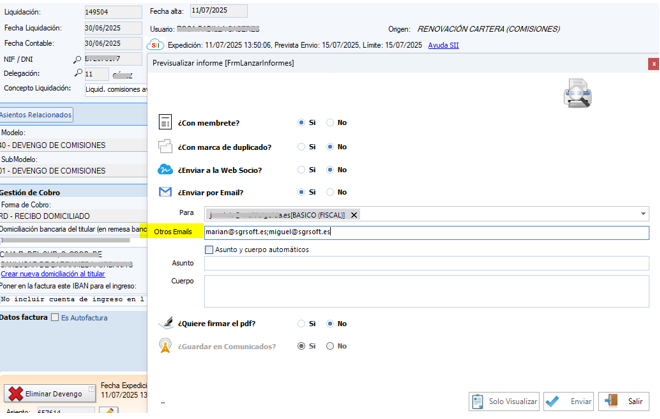Click the pen signature icon for firmar el pdf

[166, 324]
